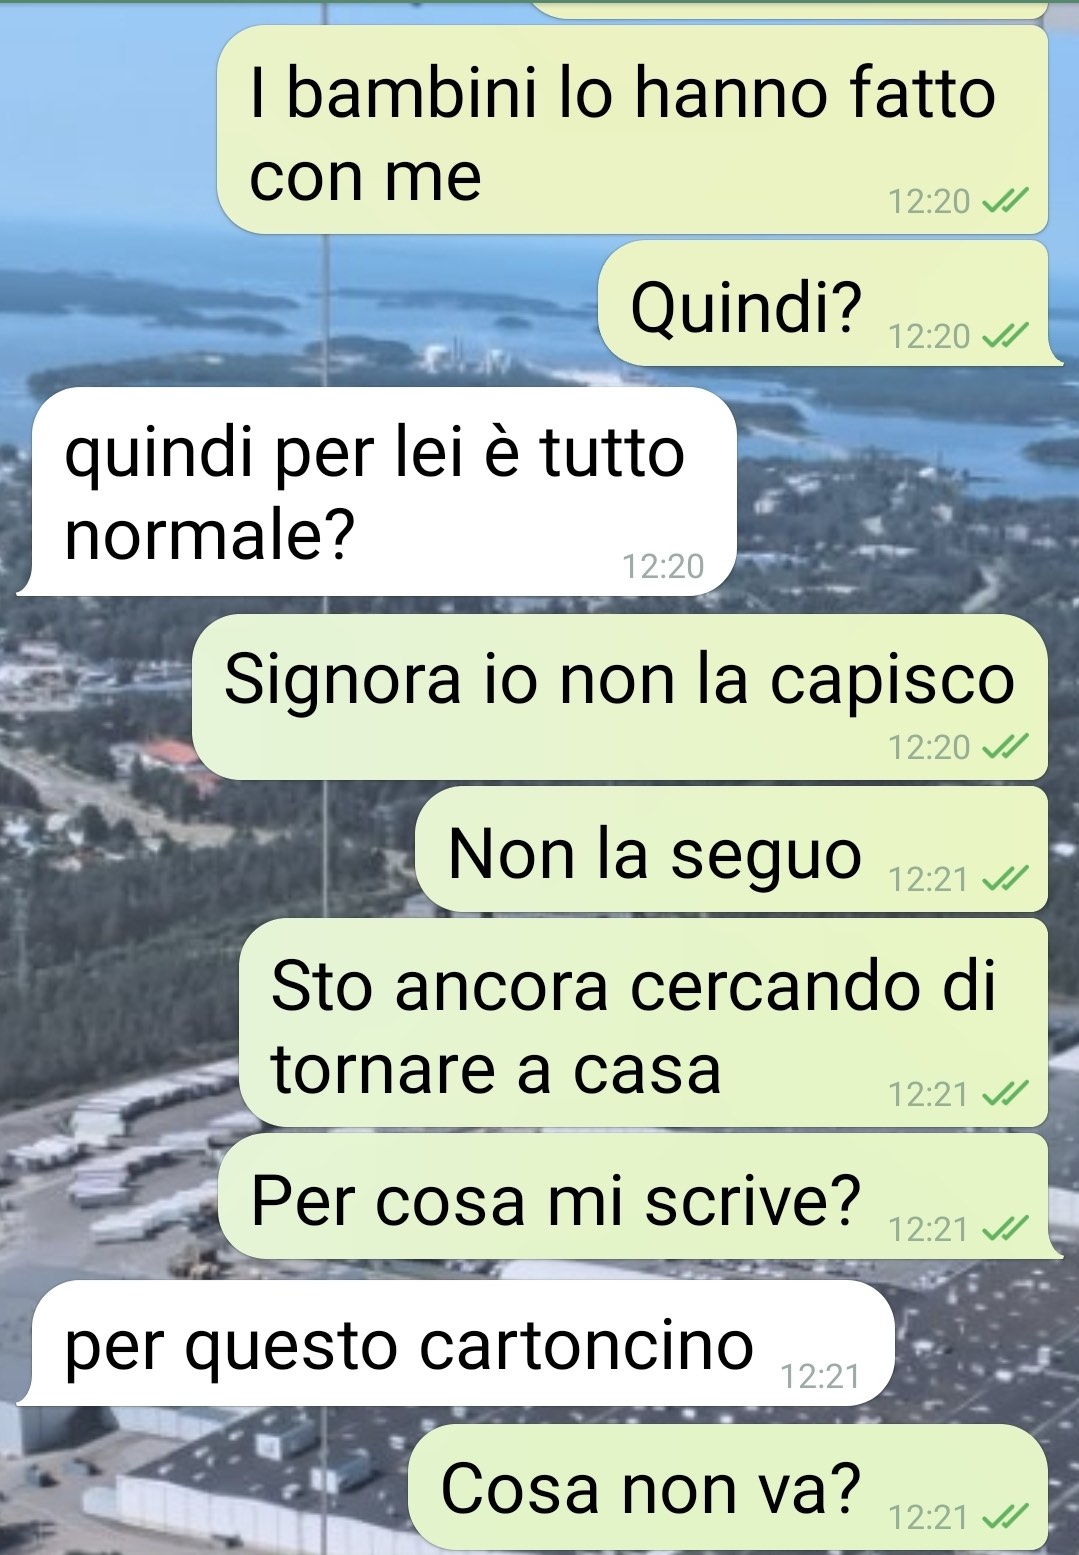Tap the "Signora io non la capisco" message
This screenshot has width=1079, height=1555.
click(x=619, y=697)
